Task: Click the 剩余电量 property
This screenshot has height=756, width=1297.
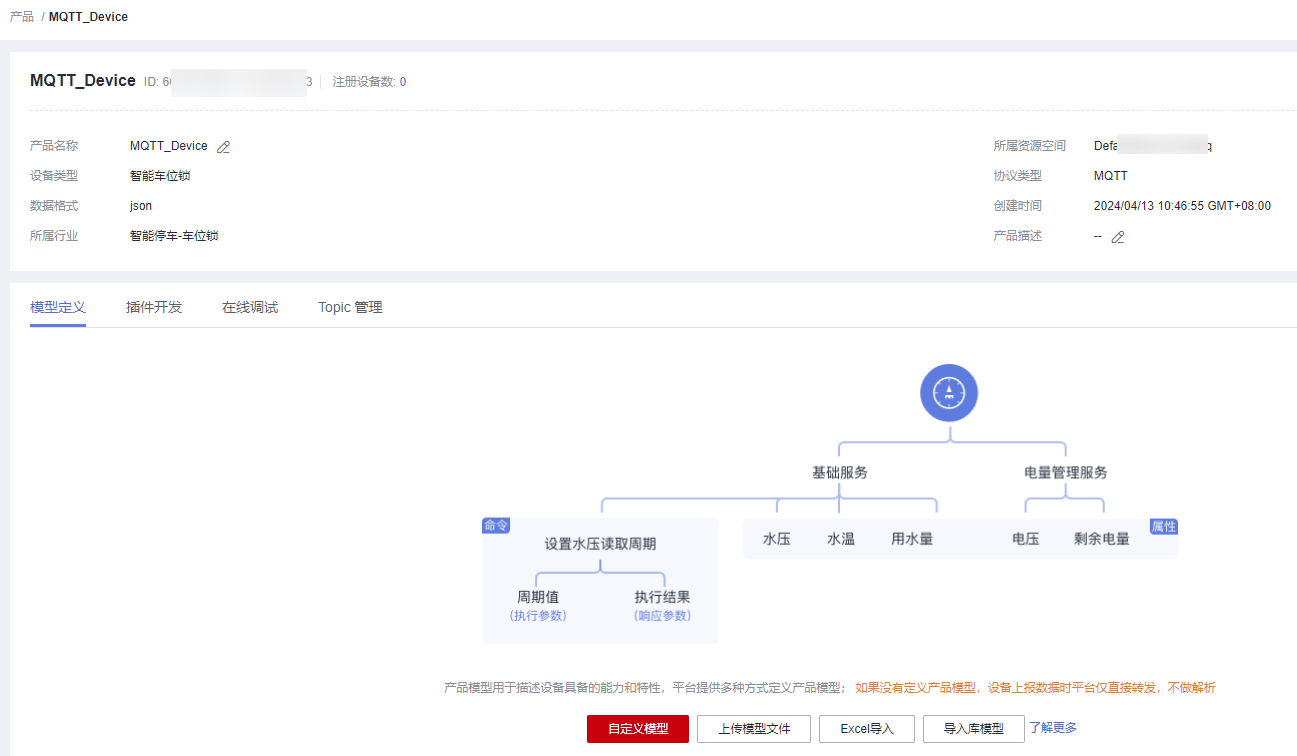Action: (x=1102, y=539)
